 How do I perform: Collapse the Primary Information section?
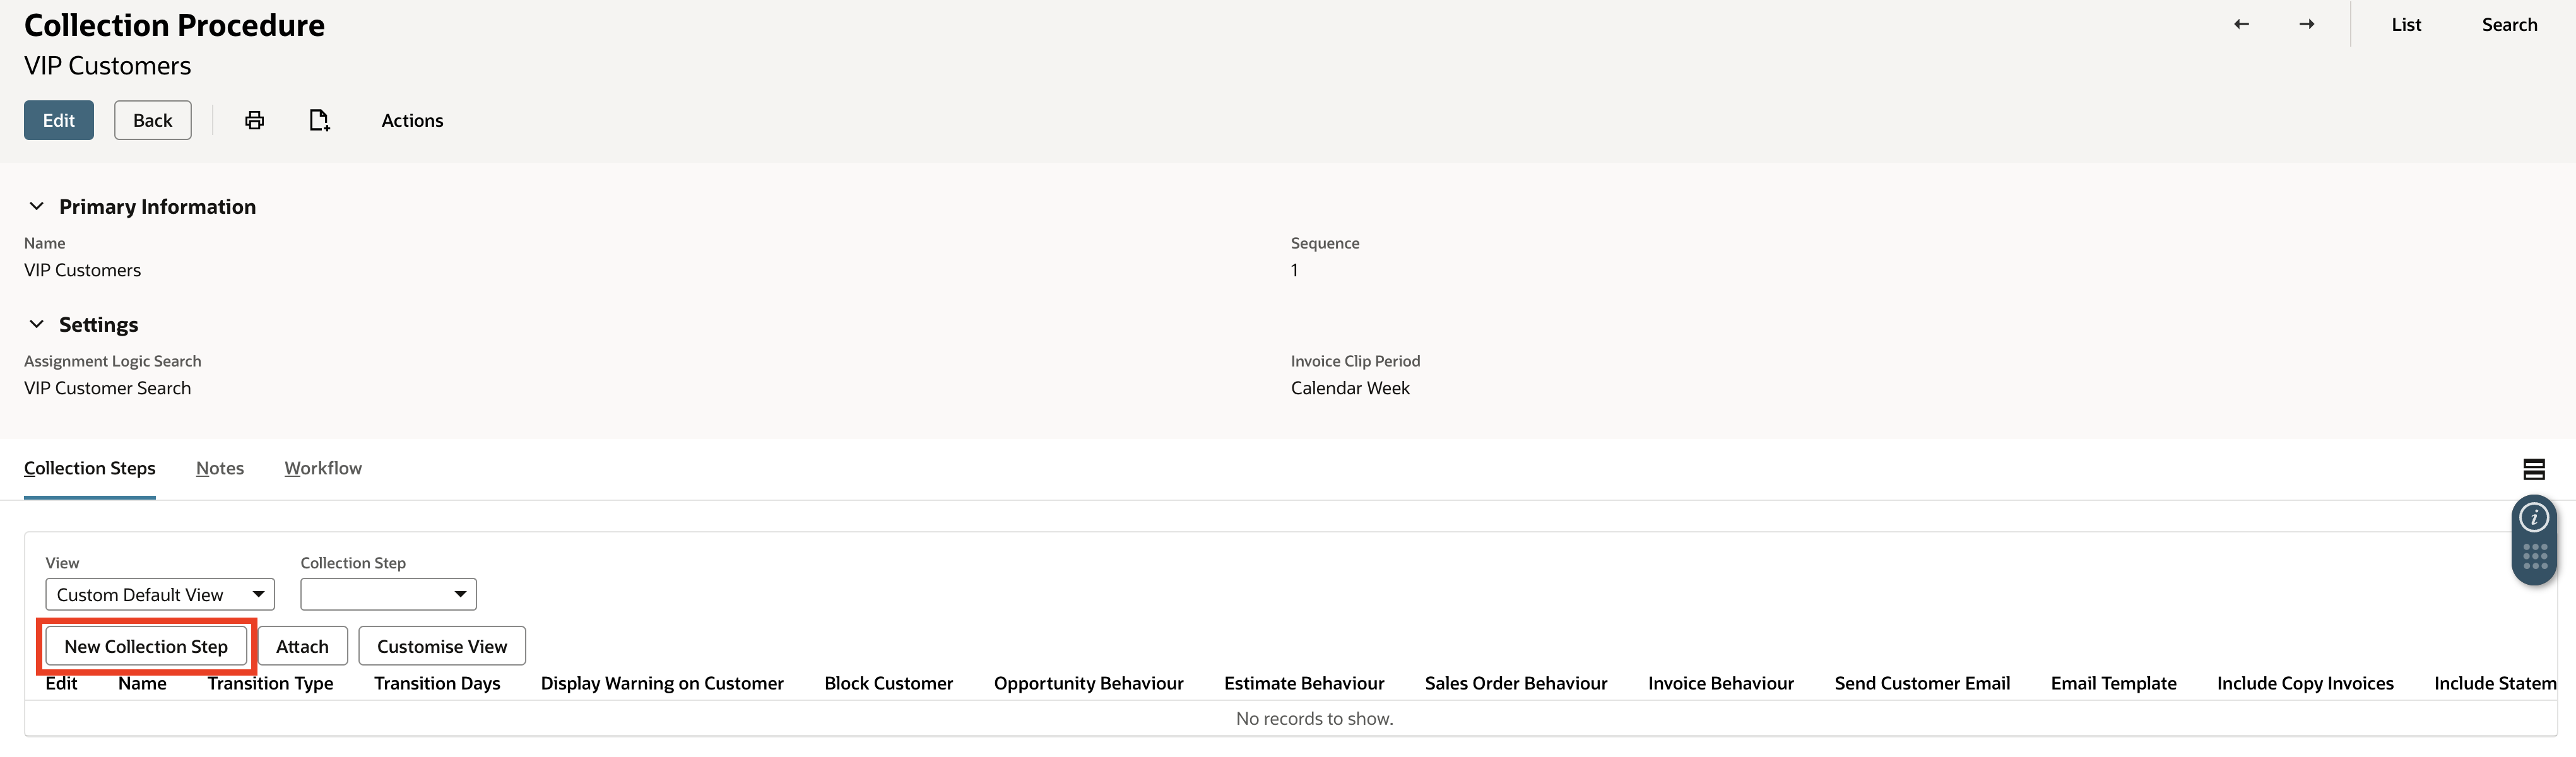[36, 206]
